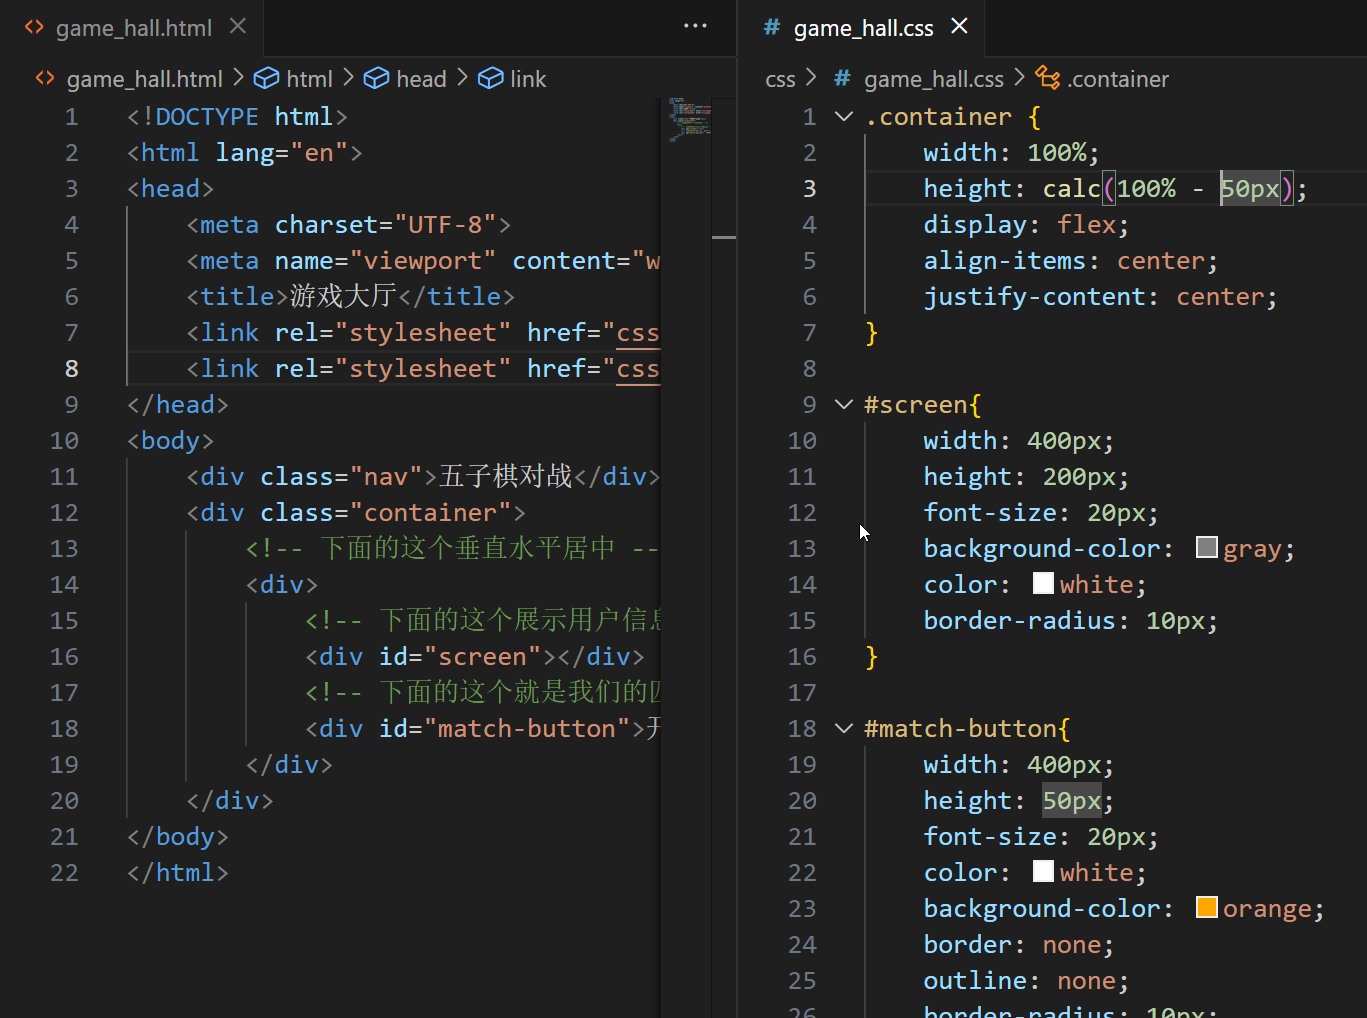Click the display: flex declaration
Viewport: 1367px width, 1018px height.
click(1026, 225)
